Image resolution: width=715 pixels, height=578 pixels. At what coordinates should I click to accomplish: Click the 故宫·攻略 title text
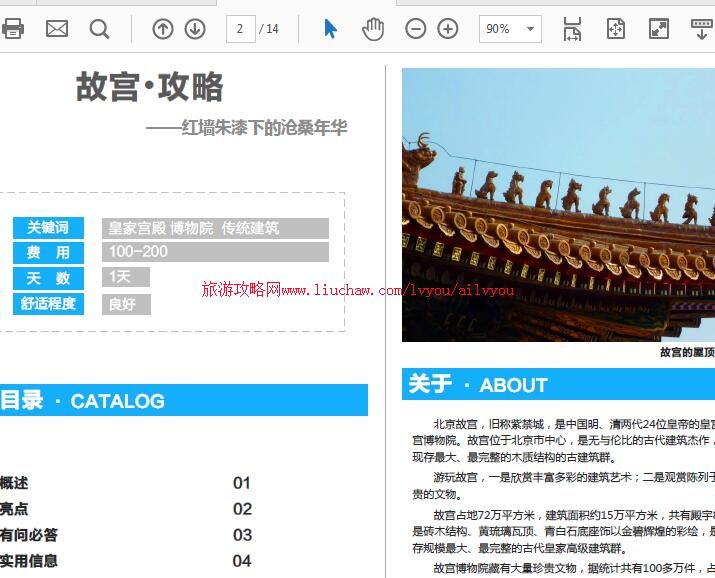150,88
